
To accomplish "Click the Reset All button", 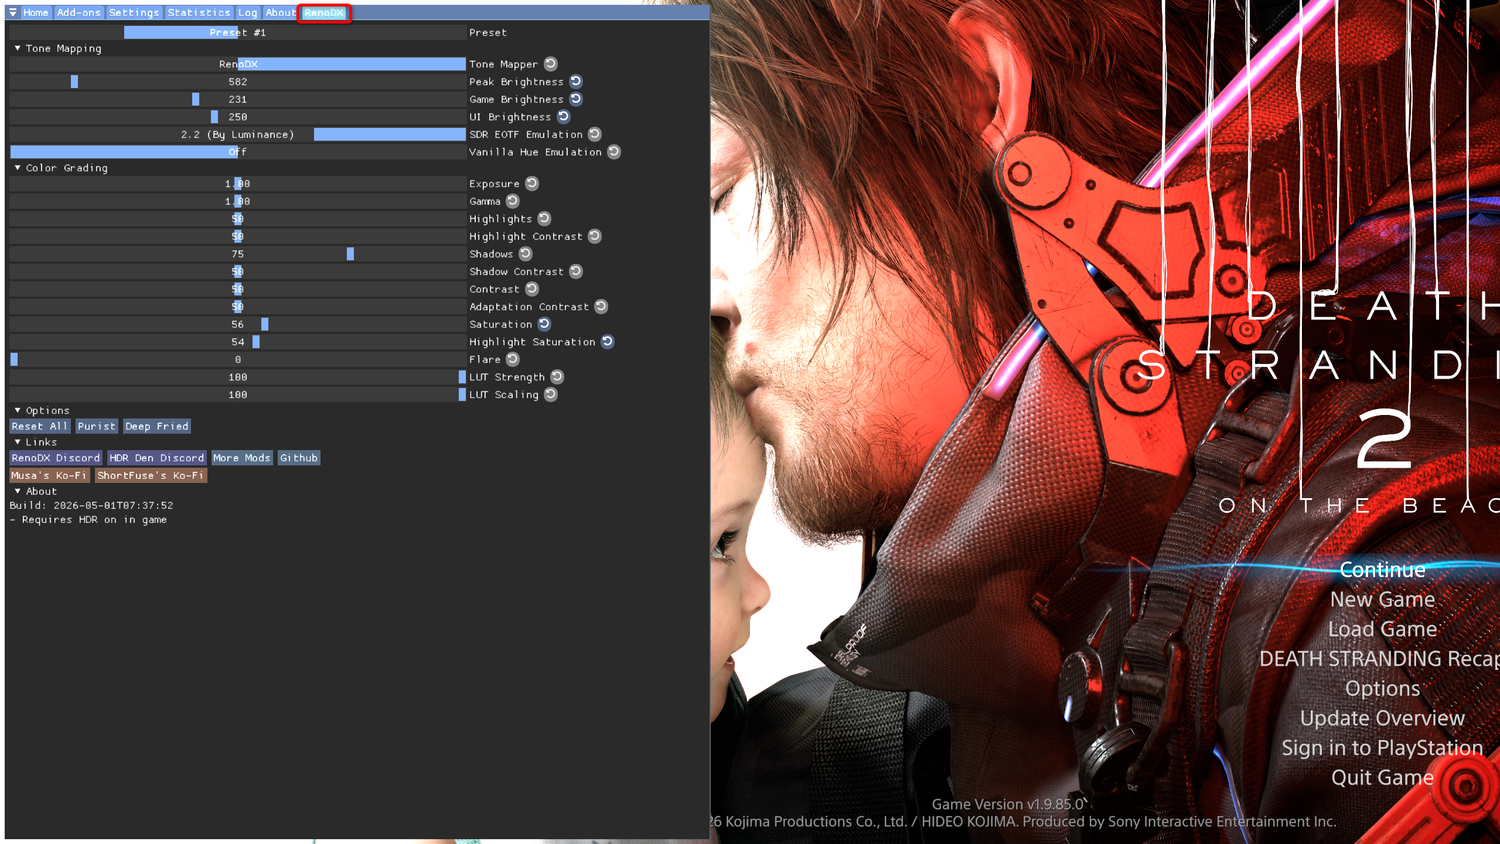I will click(40, 426).
